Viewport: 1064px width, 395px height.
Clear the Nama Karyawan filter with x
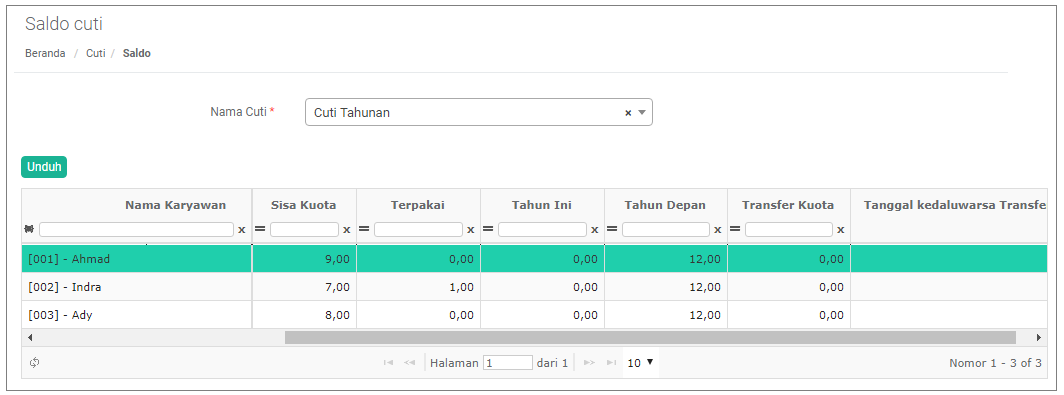(242, 230)
